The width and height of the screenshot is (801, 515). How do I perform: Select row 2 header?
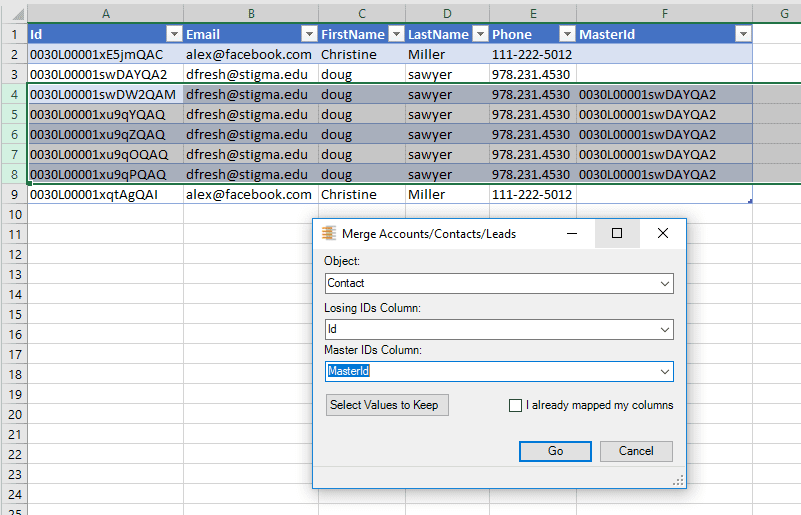click(14, 54)
